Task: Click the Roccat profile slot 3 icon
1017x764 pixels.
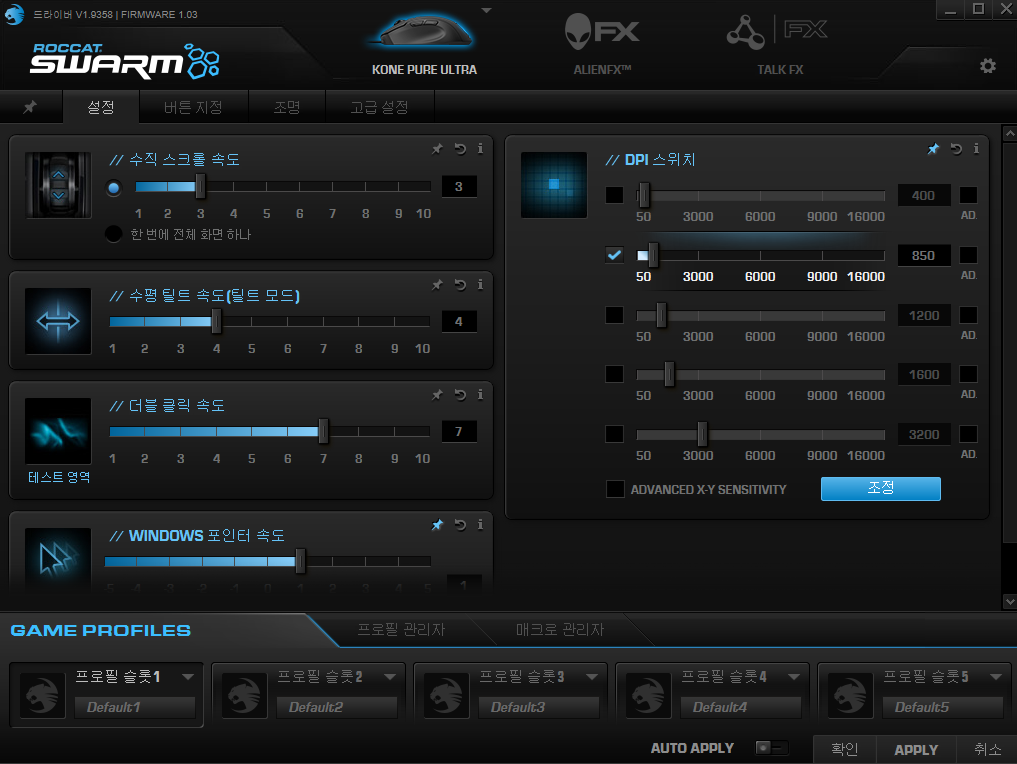Action: 446,695
